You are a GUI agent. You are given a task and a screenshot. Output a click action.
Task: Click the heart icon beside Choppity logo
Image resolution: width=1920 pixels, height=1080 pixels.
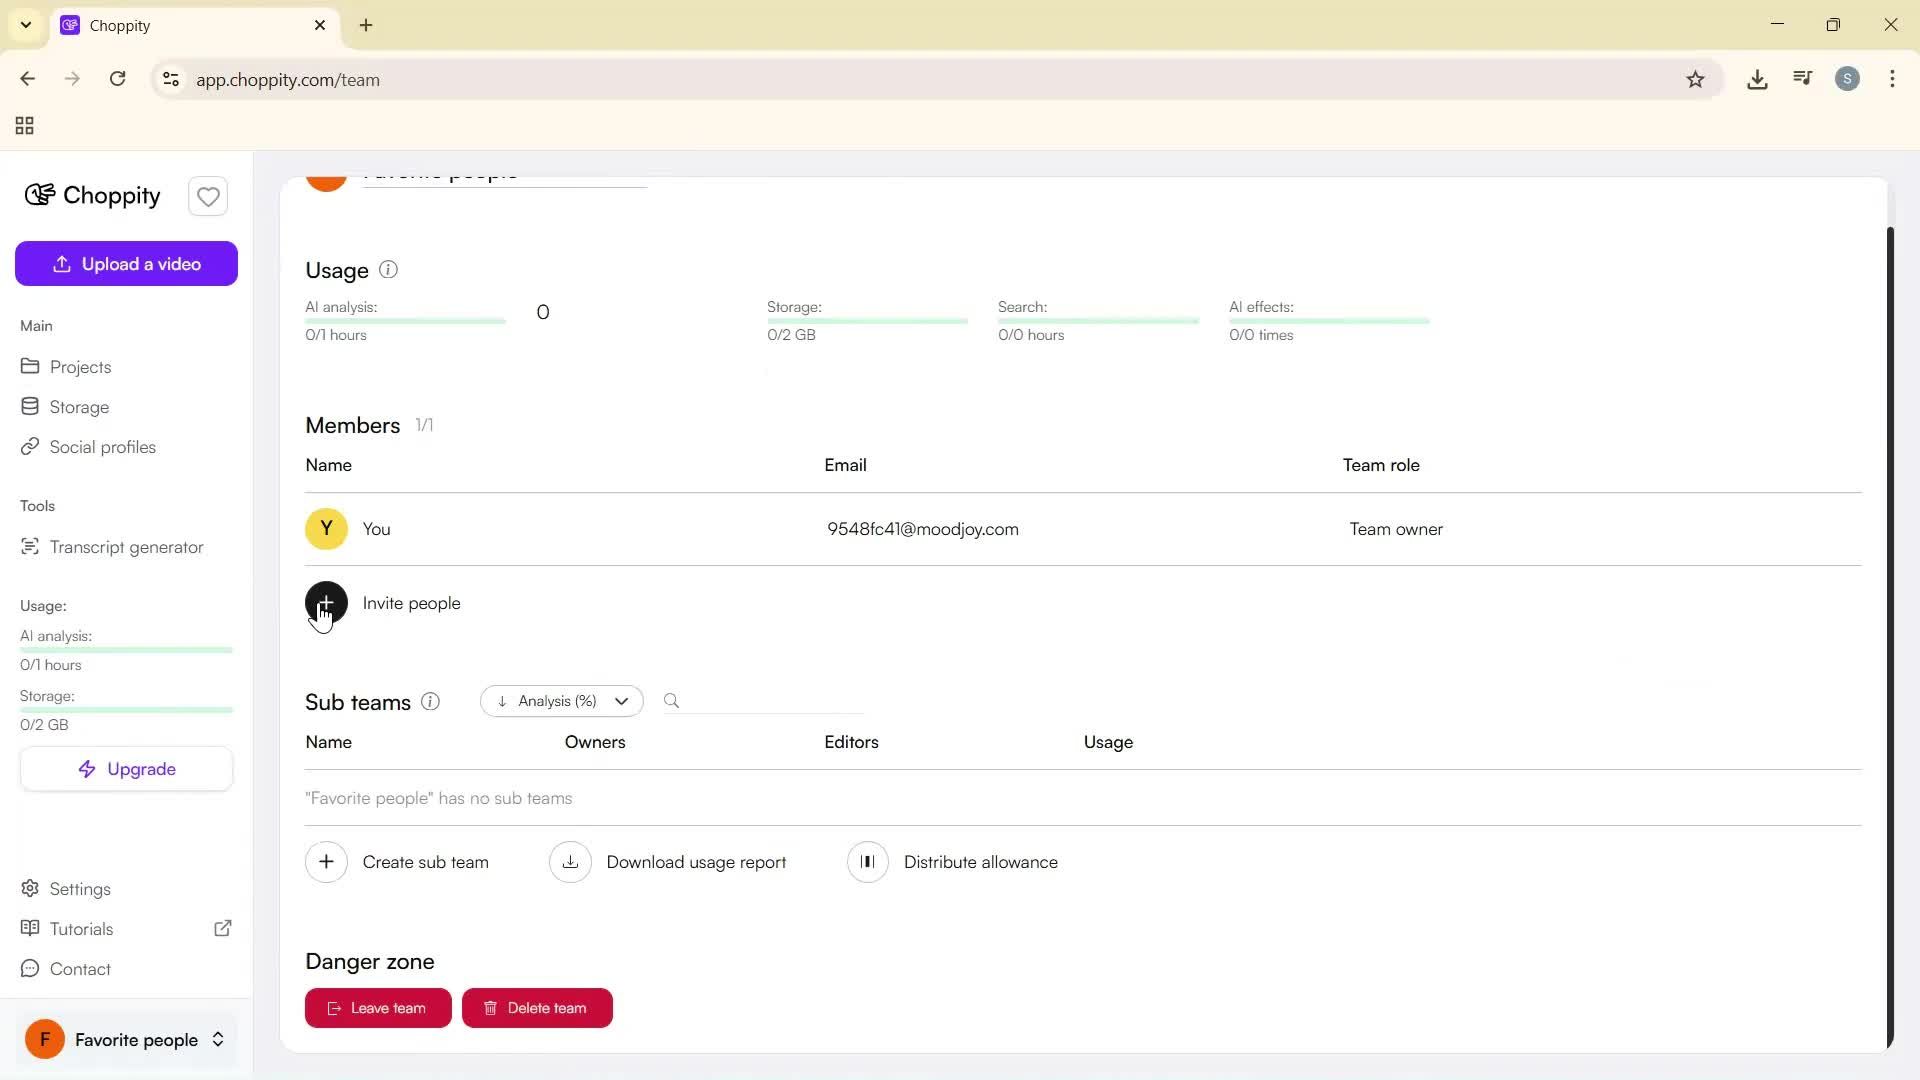click(207, 196)
